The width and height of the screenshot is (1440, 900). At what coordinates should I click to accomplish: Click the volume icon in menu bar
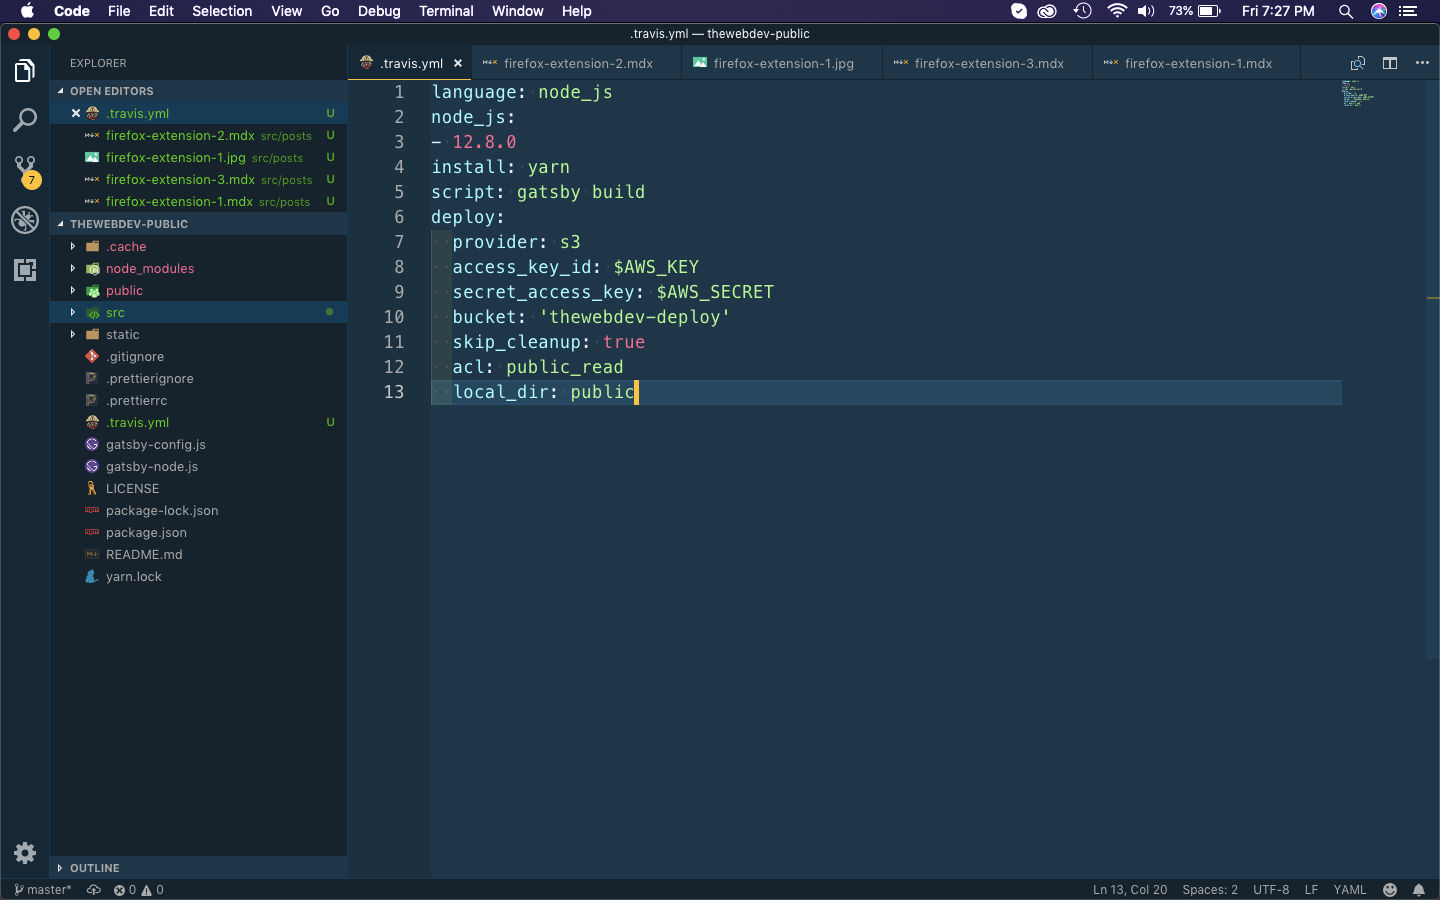(1146, 11)
